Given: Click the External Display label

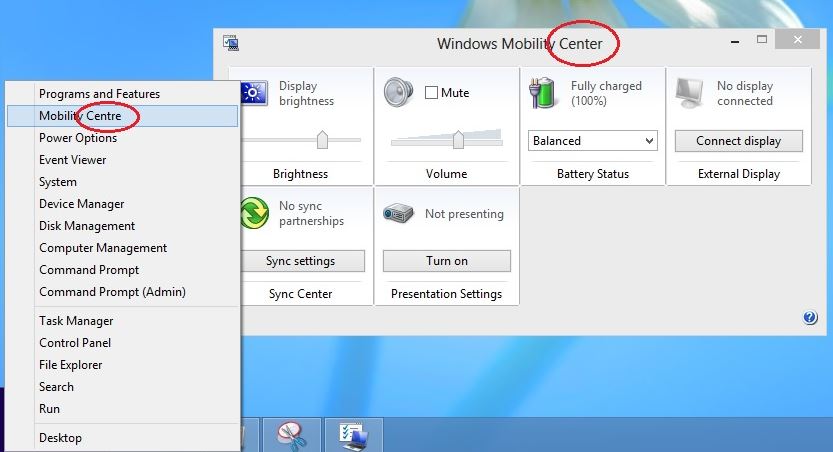Looking at the screenshot, I should pos(739,174).
